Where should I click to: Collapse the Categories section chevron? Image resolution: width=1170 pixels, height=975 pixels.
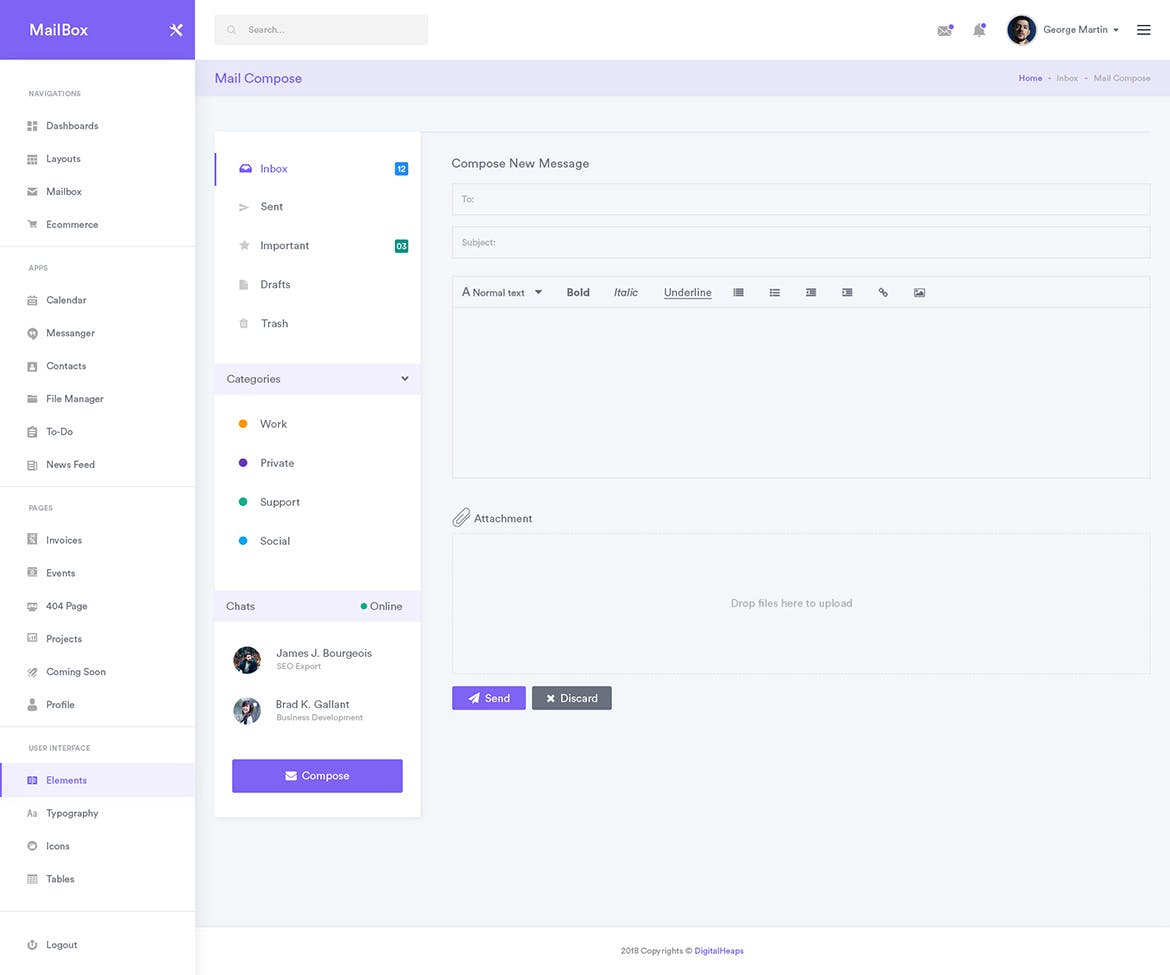tap(404, 379)
